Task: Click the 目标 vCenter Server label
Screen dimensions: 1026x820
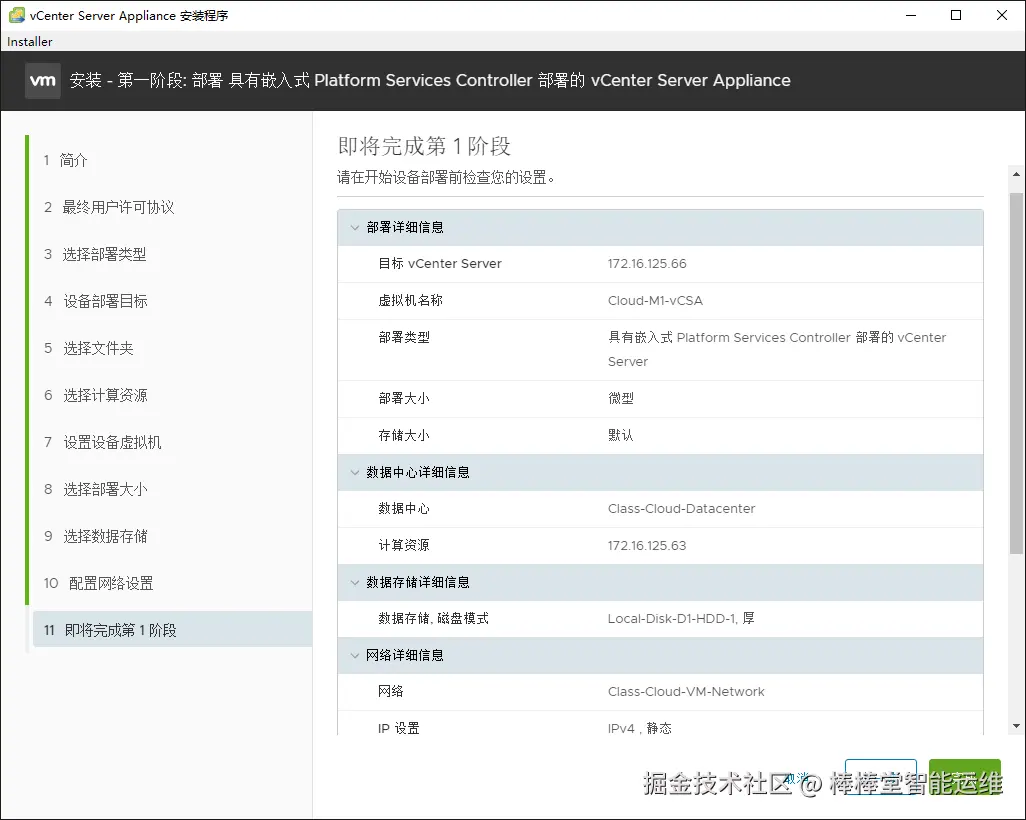Action: (x=440, y=264)
